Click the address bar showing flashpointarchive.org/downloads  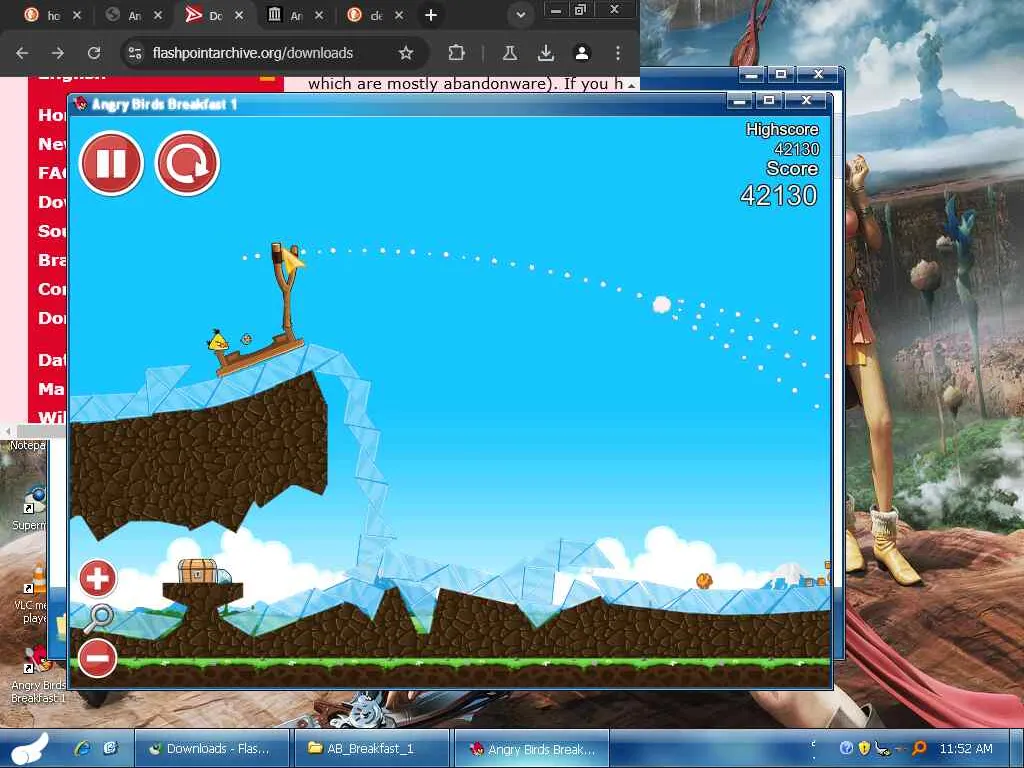click(x=253, y=53)
